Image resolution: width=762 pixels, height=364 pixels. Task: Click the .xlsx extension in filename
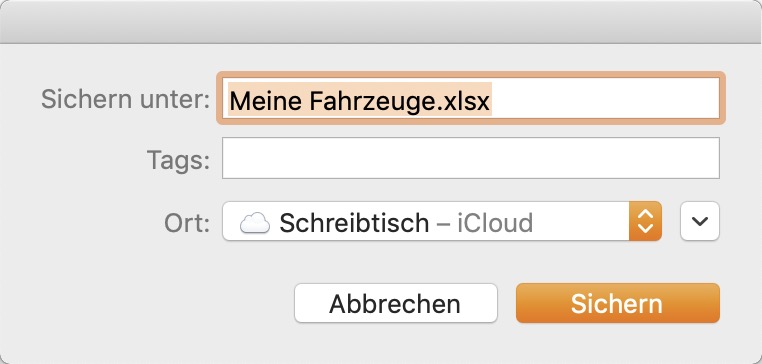pyautogui.click(x=466, y=100)
